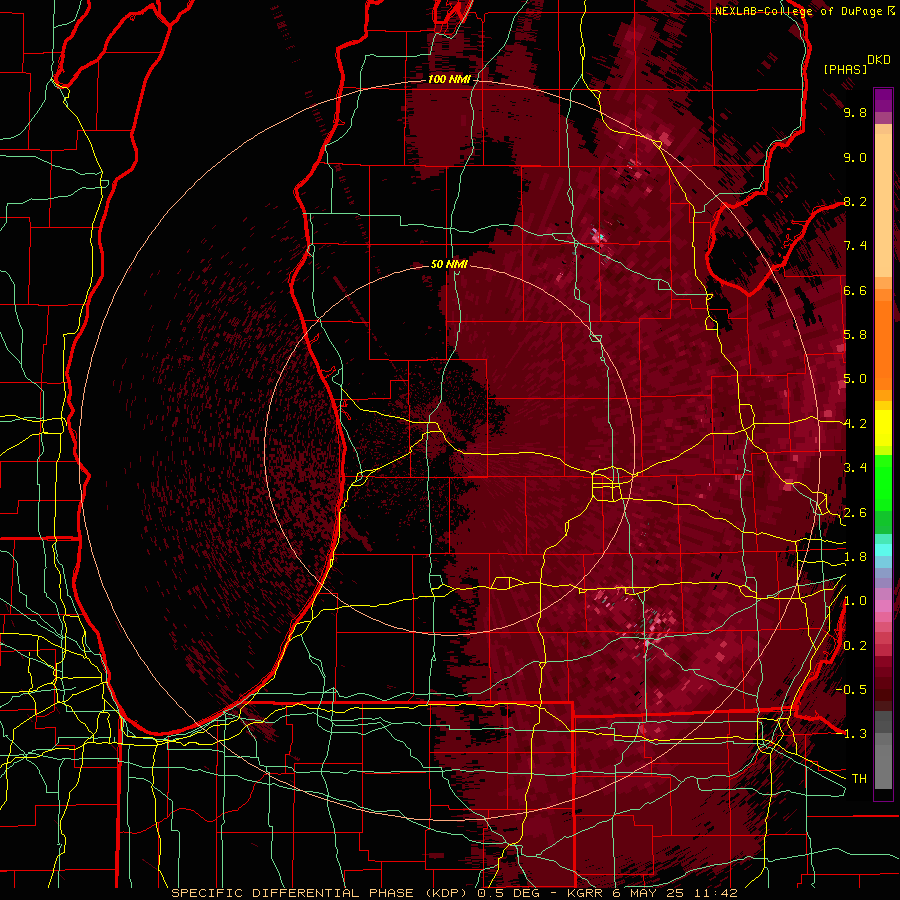Viewport: 900px width, 900px height.
Task: Pick the purple segment at the top of the color bar
Action: pyautogui.click(x=883, y=100)
